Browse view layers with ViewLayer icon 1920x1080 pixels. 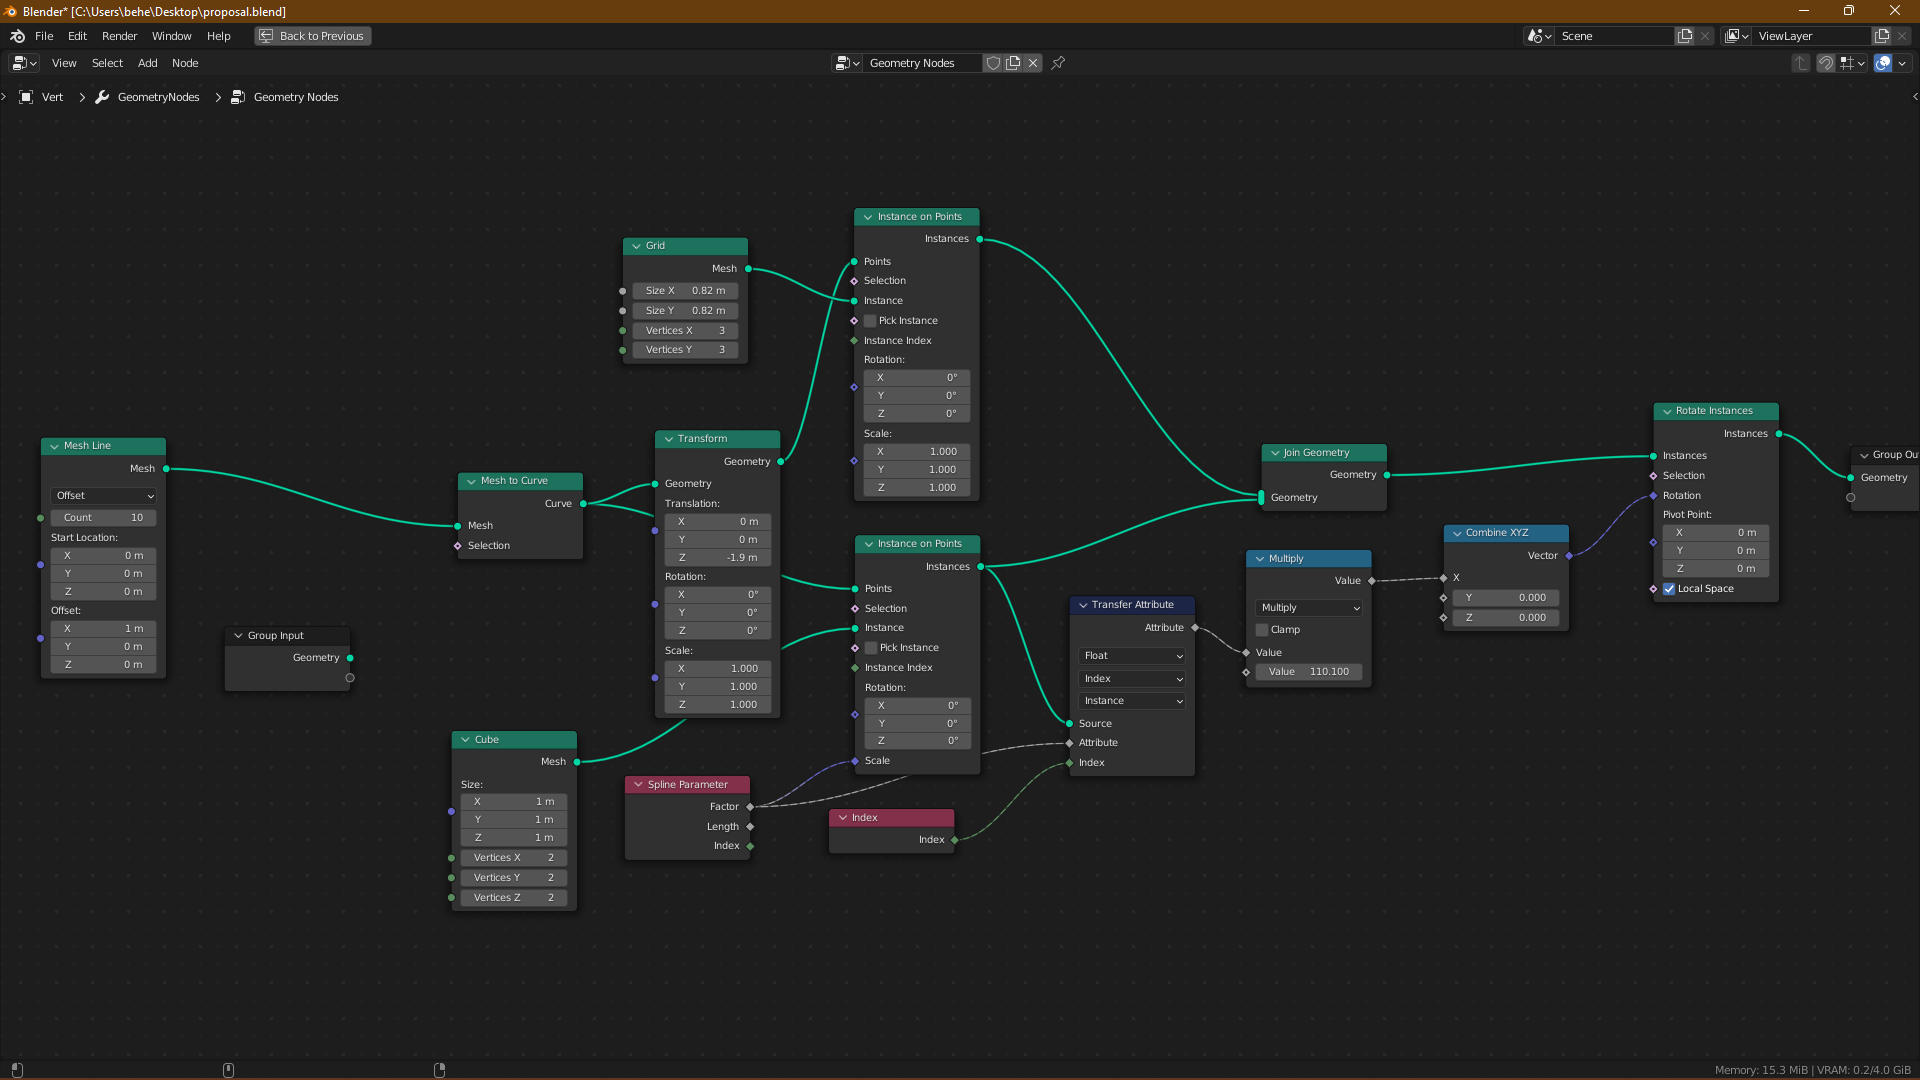(x=1737, y=36)
